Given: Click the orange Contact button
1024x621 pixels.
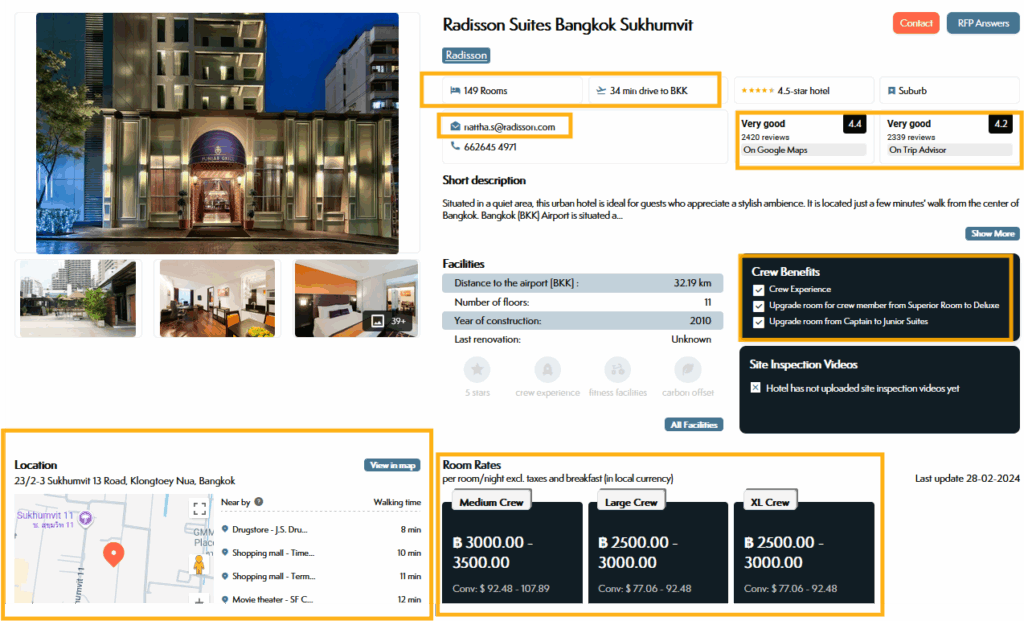Looking at the screenshot, I should click(x=916, y=23).
